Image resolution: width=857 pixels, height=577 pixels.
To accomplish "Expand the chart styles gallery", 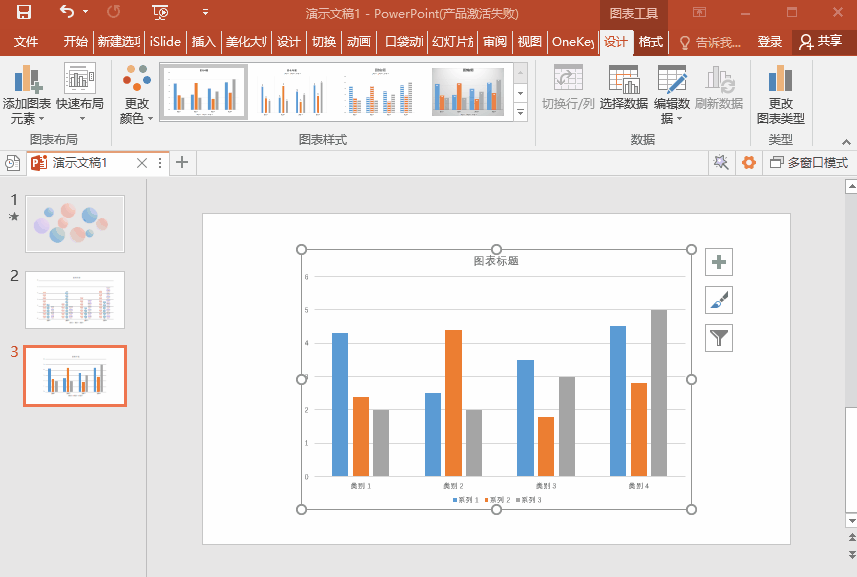I will click(520, 113).
